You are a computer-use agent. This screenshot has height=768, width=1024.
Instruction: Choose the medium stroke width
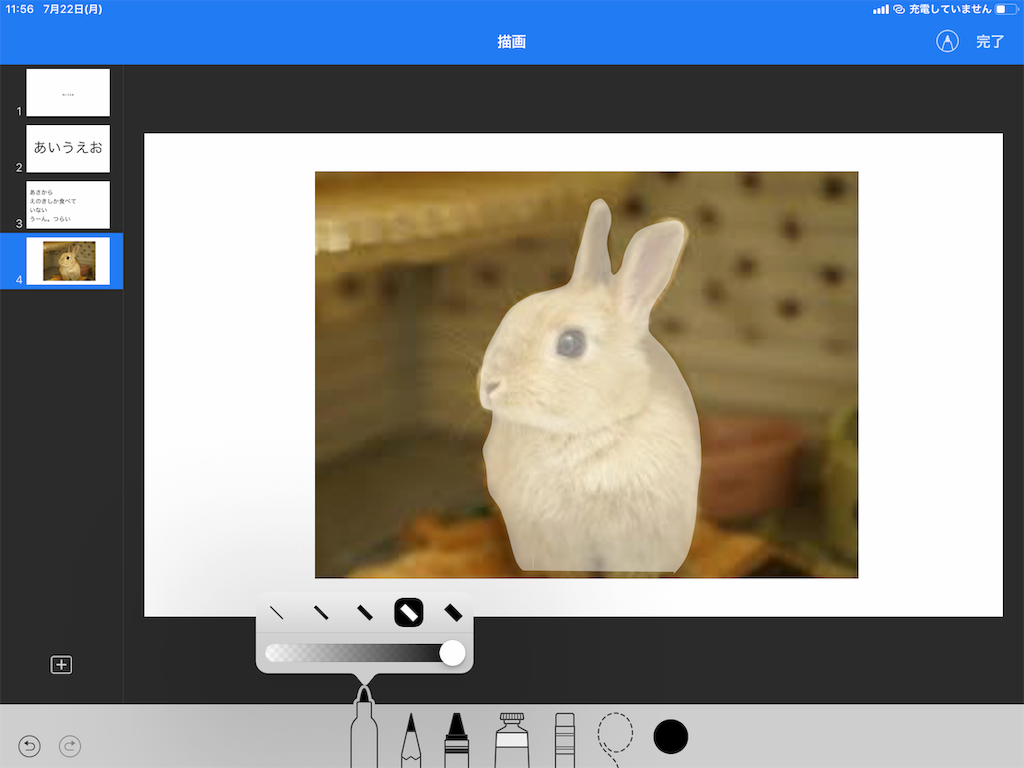click(x=364, y=613)
